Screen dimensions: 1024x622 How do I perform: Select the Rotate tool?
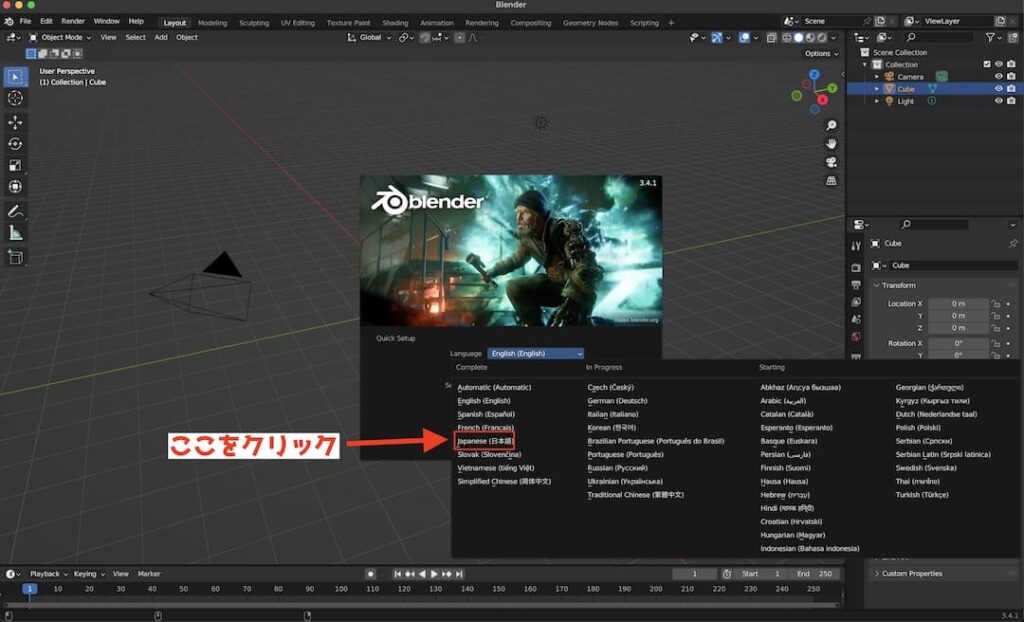tap(15, 144)
